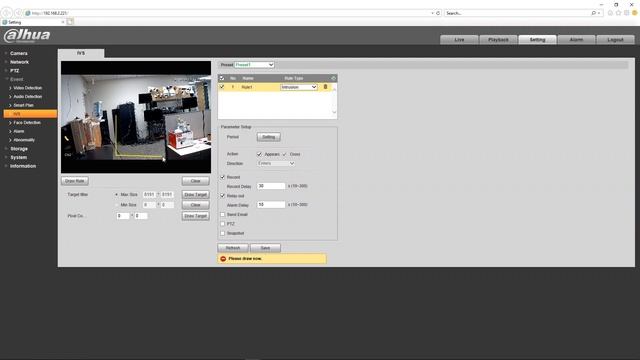640x360 pixels.
Task: Clear the Min Size target
Action: [196, 205]
